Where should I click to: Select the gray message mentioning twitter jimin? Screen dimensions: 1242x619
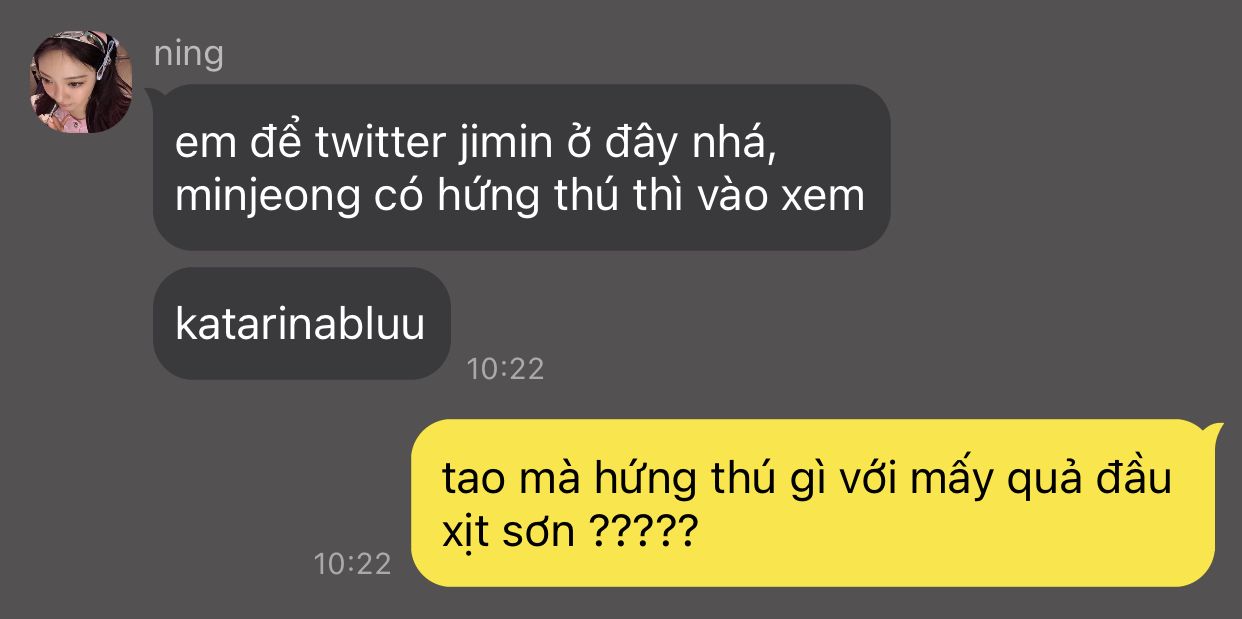tap(521, 167)
